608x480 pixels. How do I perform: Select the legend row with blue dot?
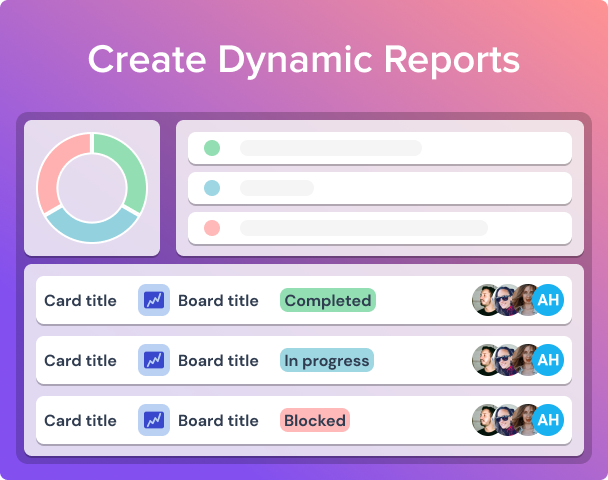click(380, 188)
